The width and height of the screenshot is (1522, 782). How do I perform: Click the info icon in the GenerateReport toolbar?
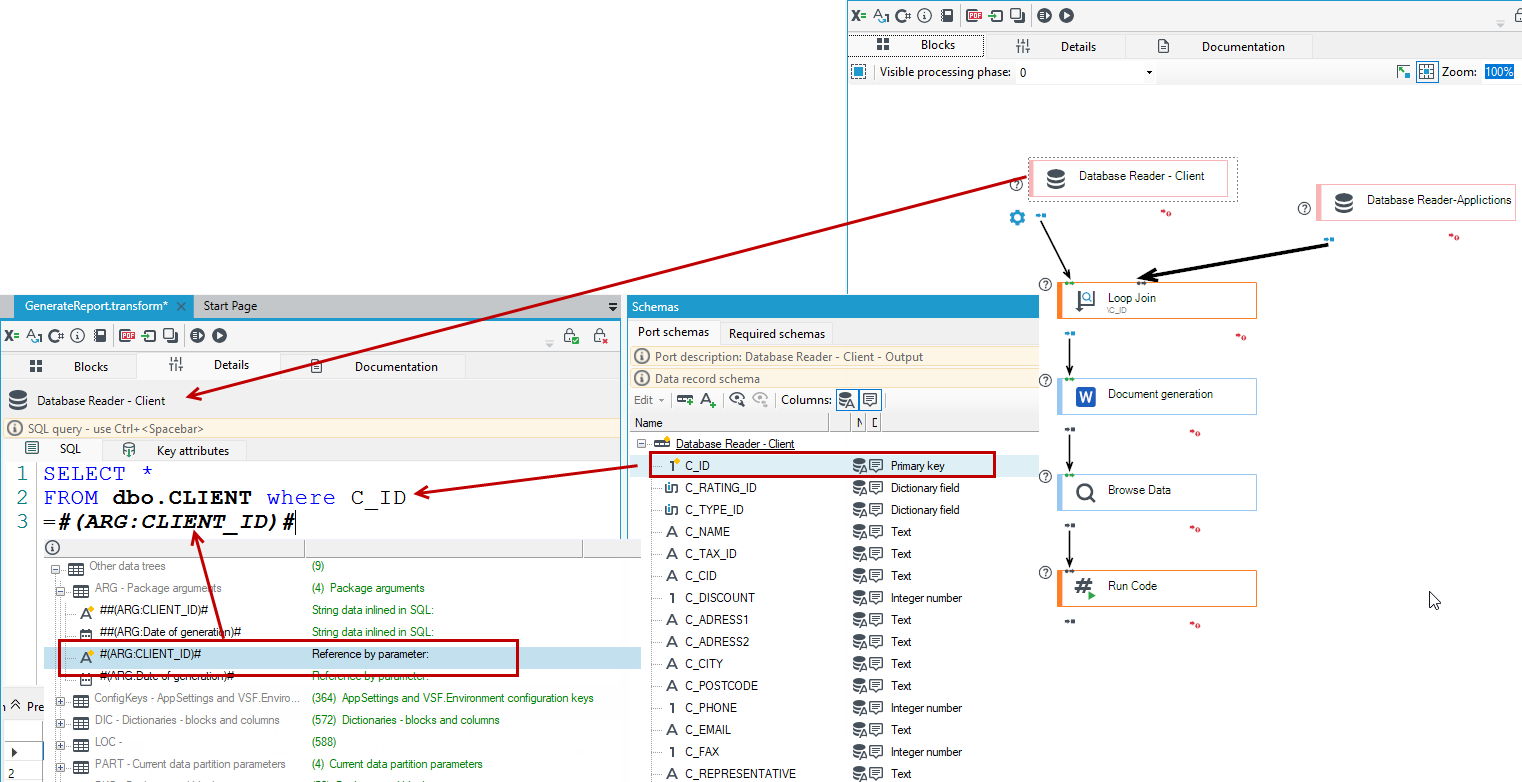78,336
